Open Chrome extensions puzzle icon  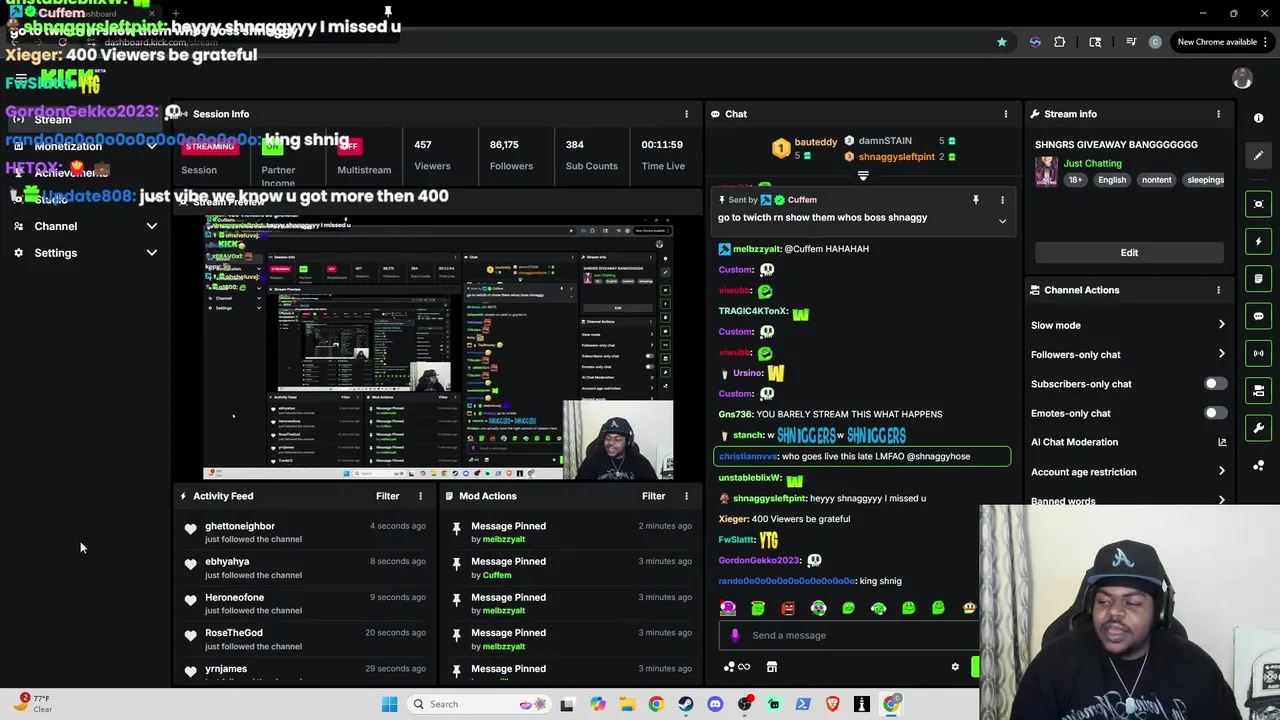tap(1060, 42)
